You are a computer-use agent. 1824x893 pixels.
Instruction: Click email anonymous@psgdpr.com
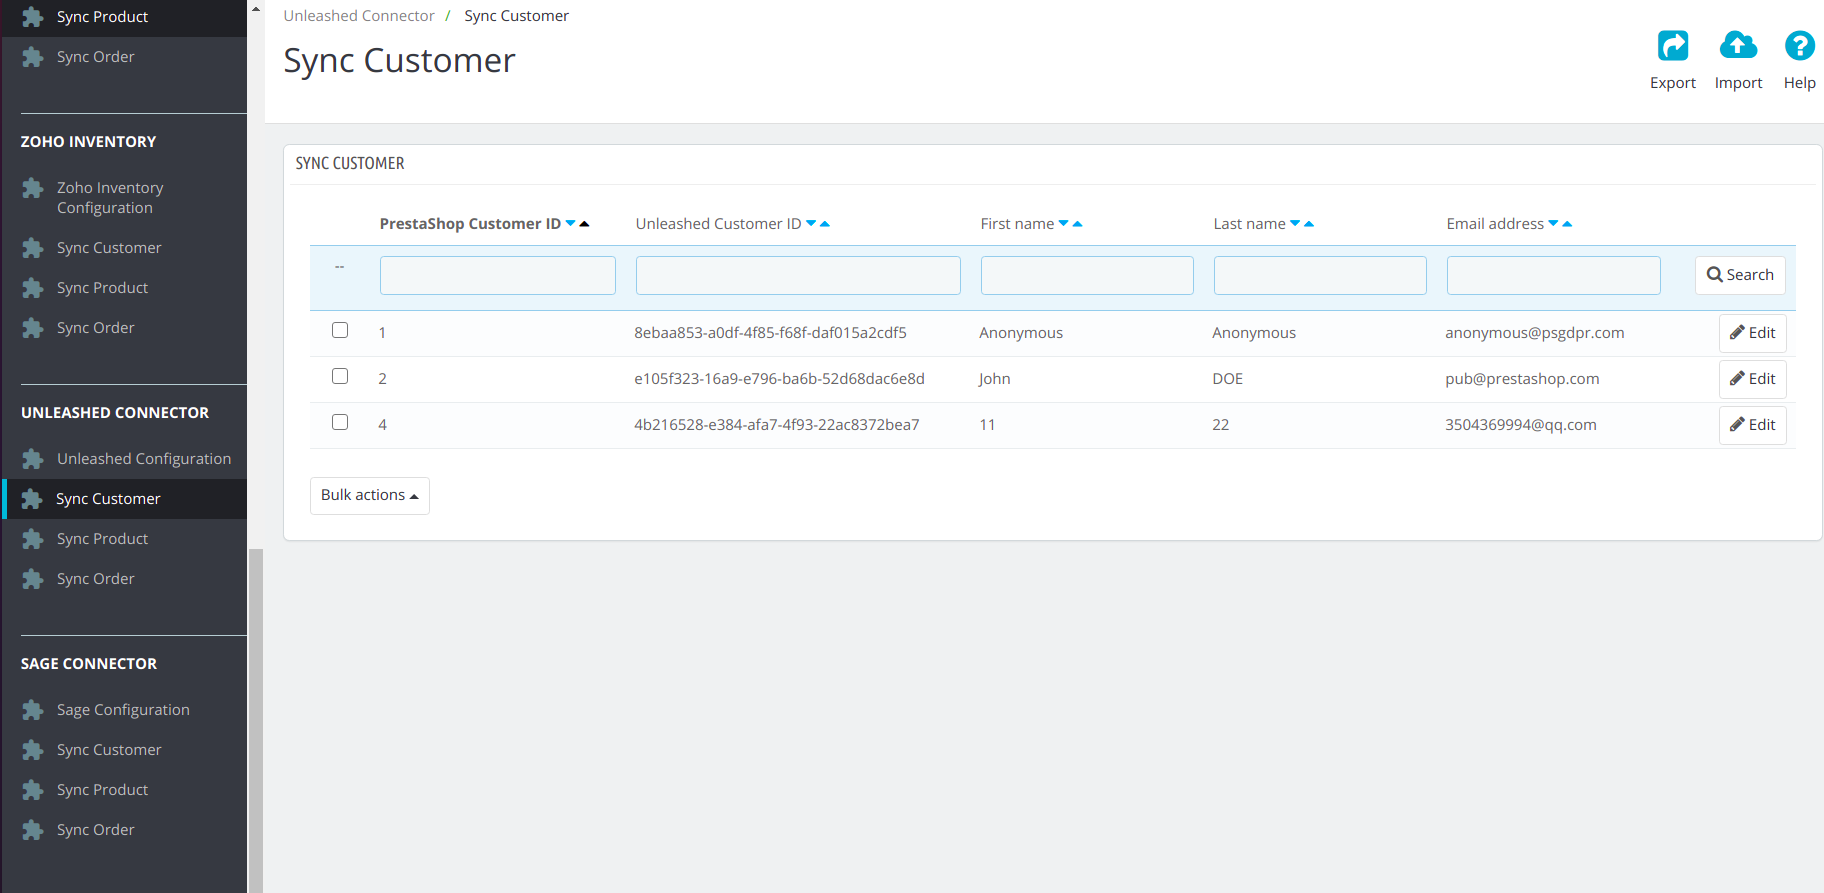tap(1534, 333)
